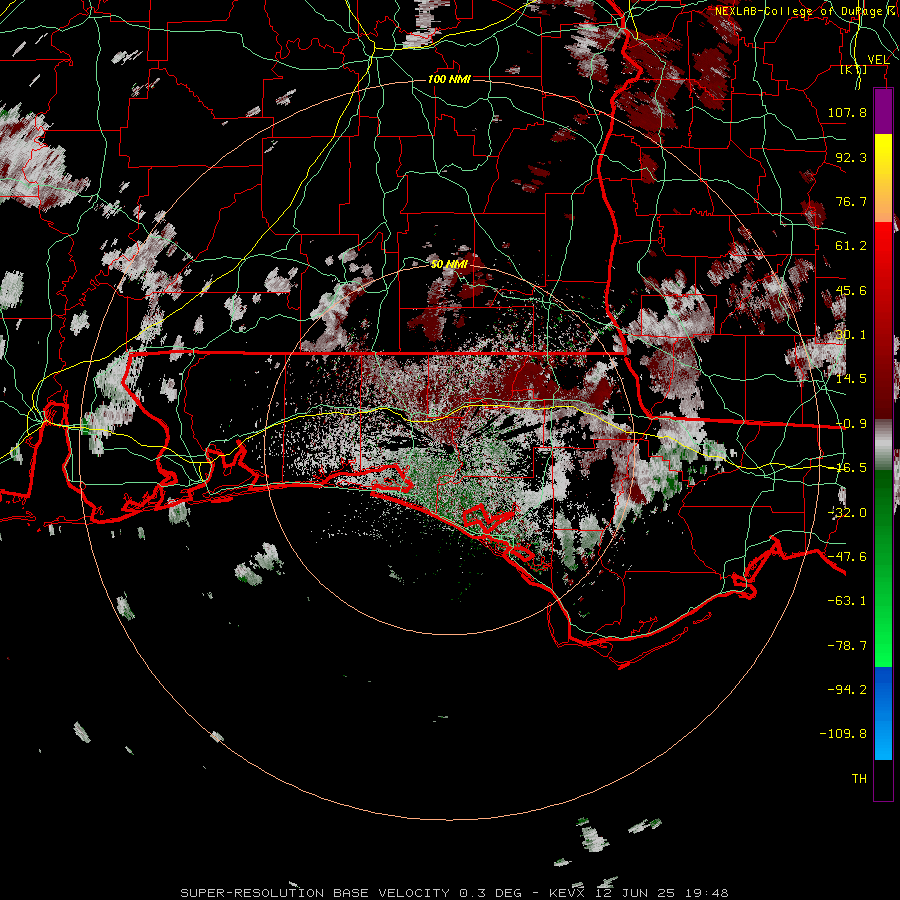900x900 pixels.
Task: Click the Super-Resolution Base Velocity caption
Action: click(x=454, y=893)
